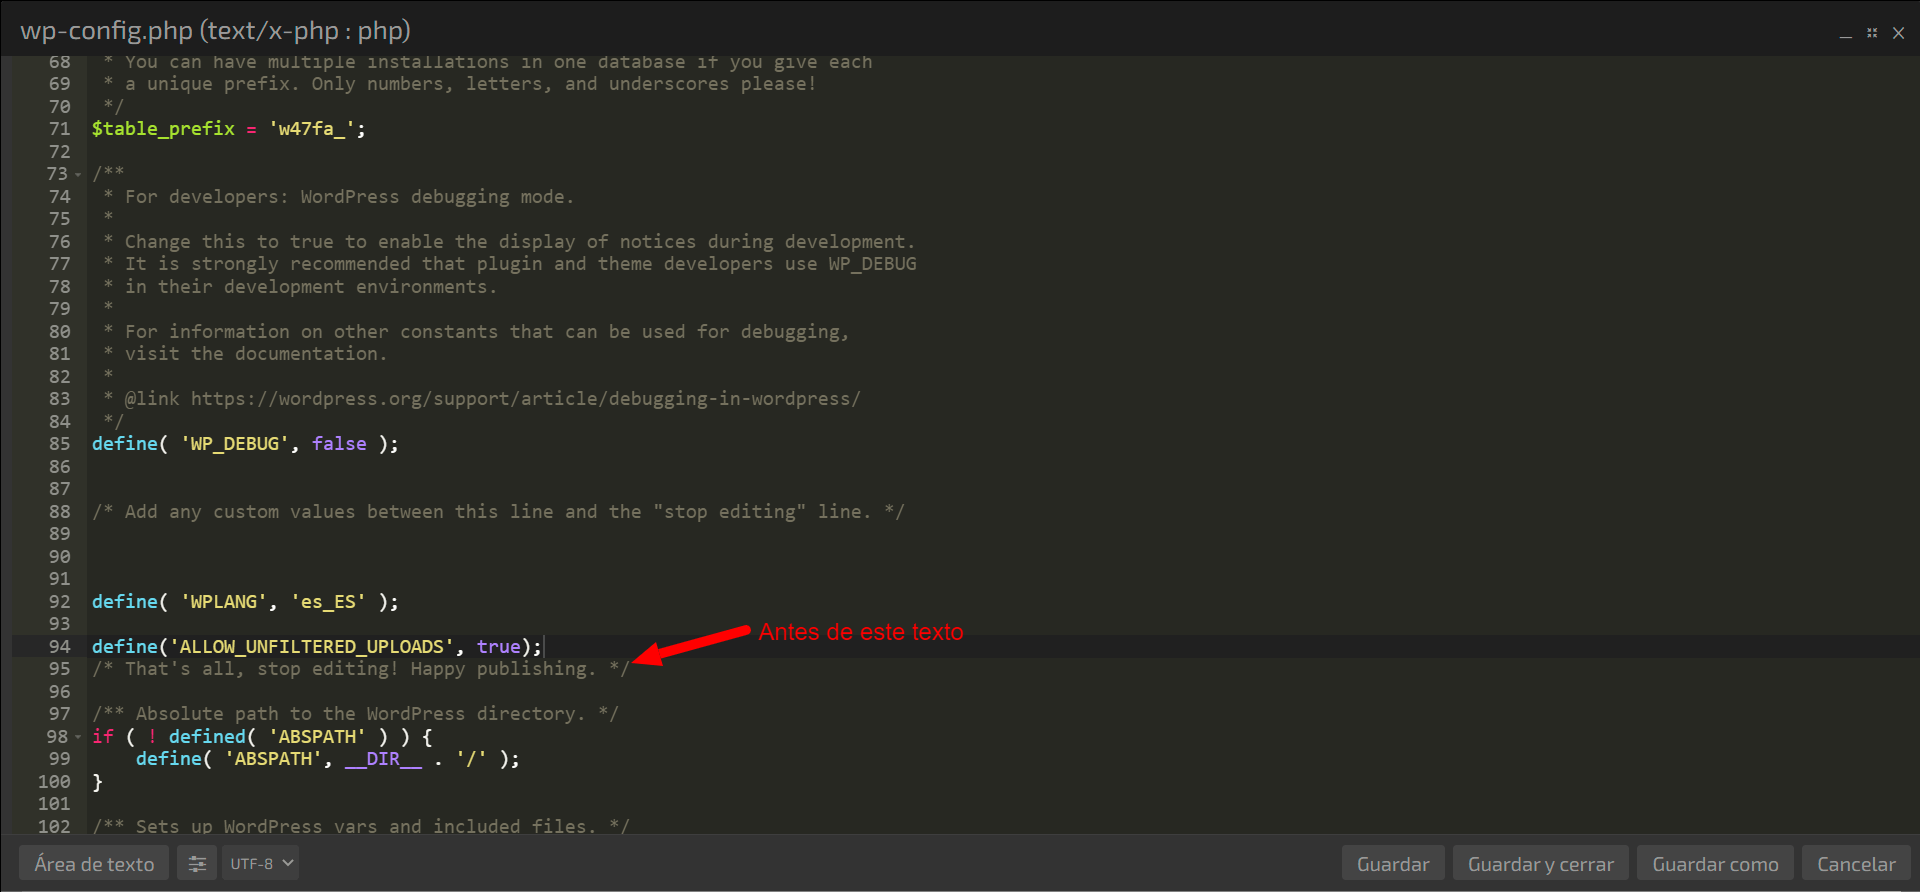Image resolution: width=1920 pixels, height=892 pixels.
Task: Click the 'WPLANG' string on line 92
Action: click(x=224, y=602)
